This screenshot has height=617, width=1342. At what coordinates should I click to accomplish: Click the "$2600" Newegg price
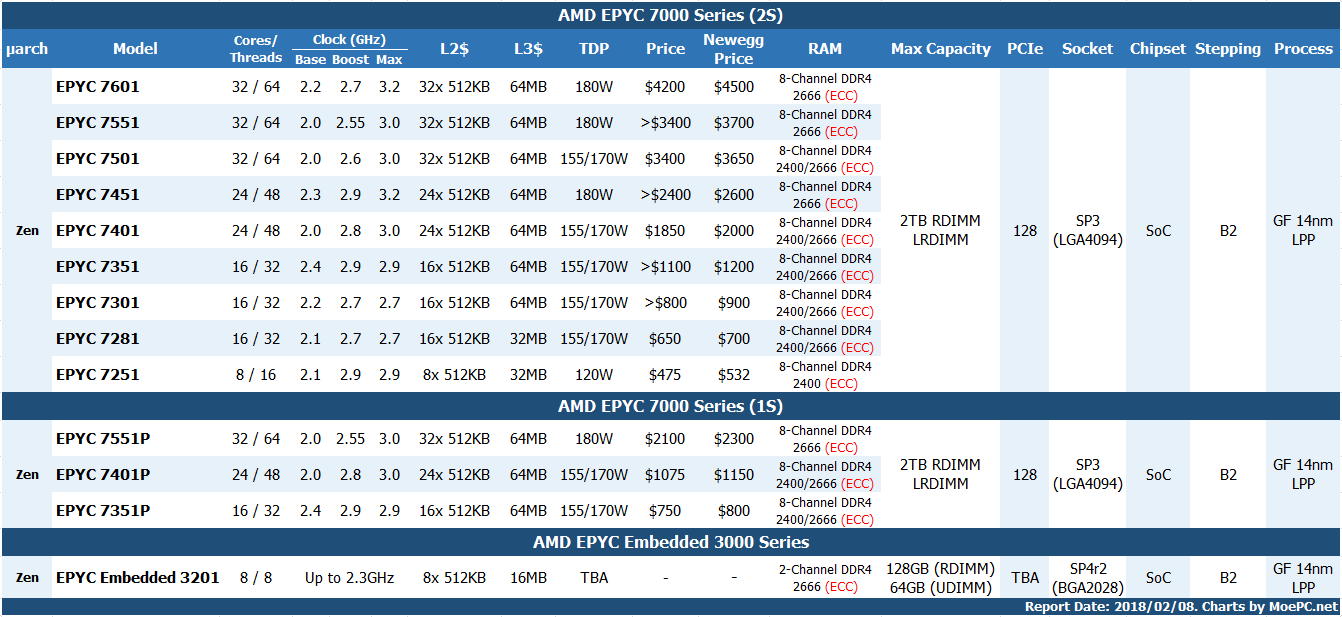coord(734,195)
